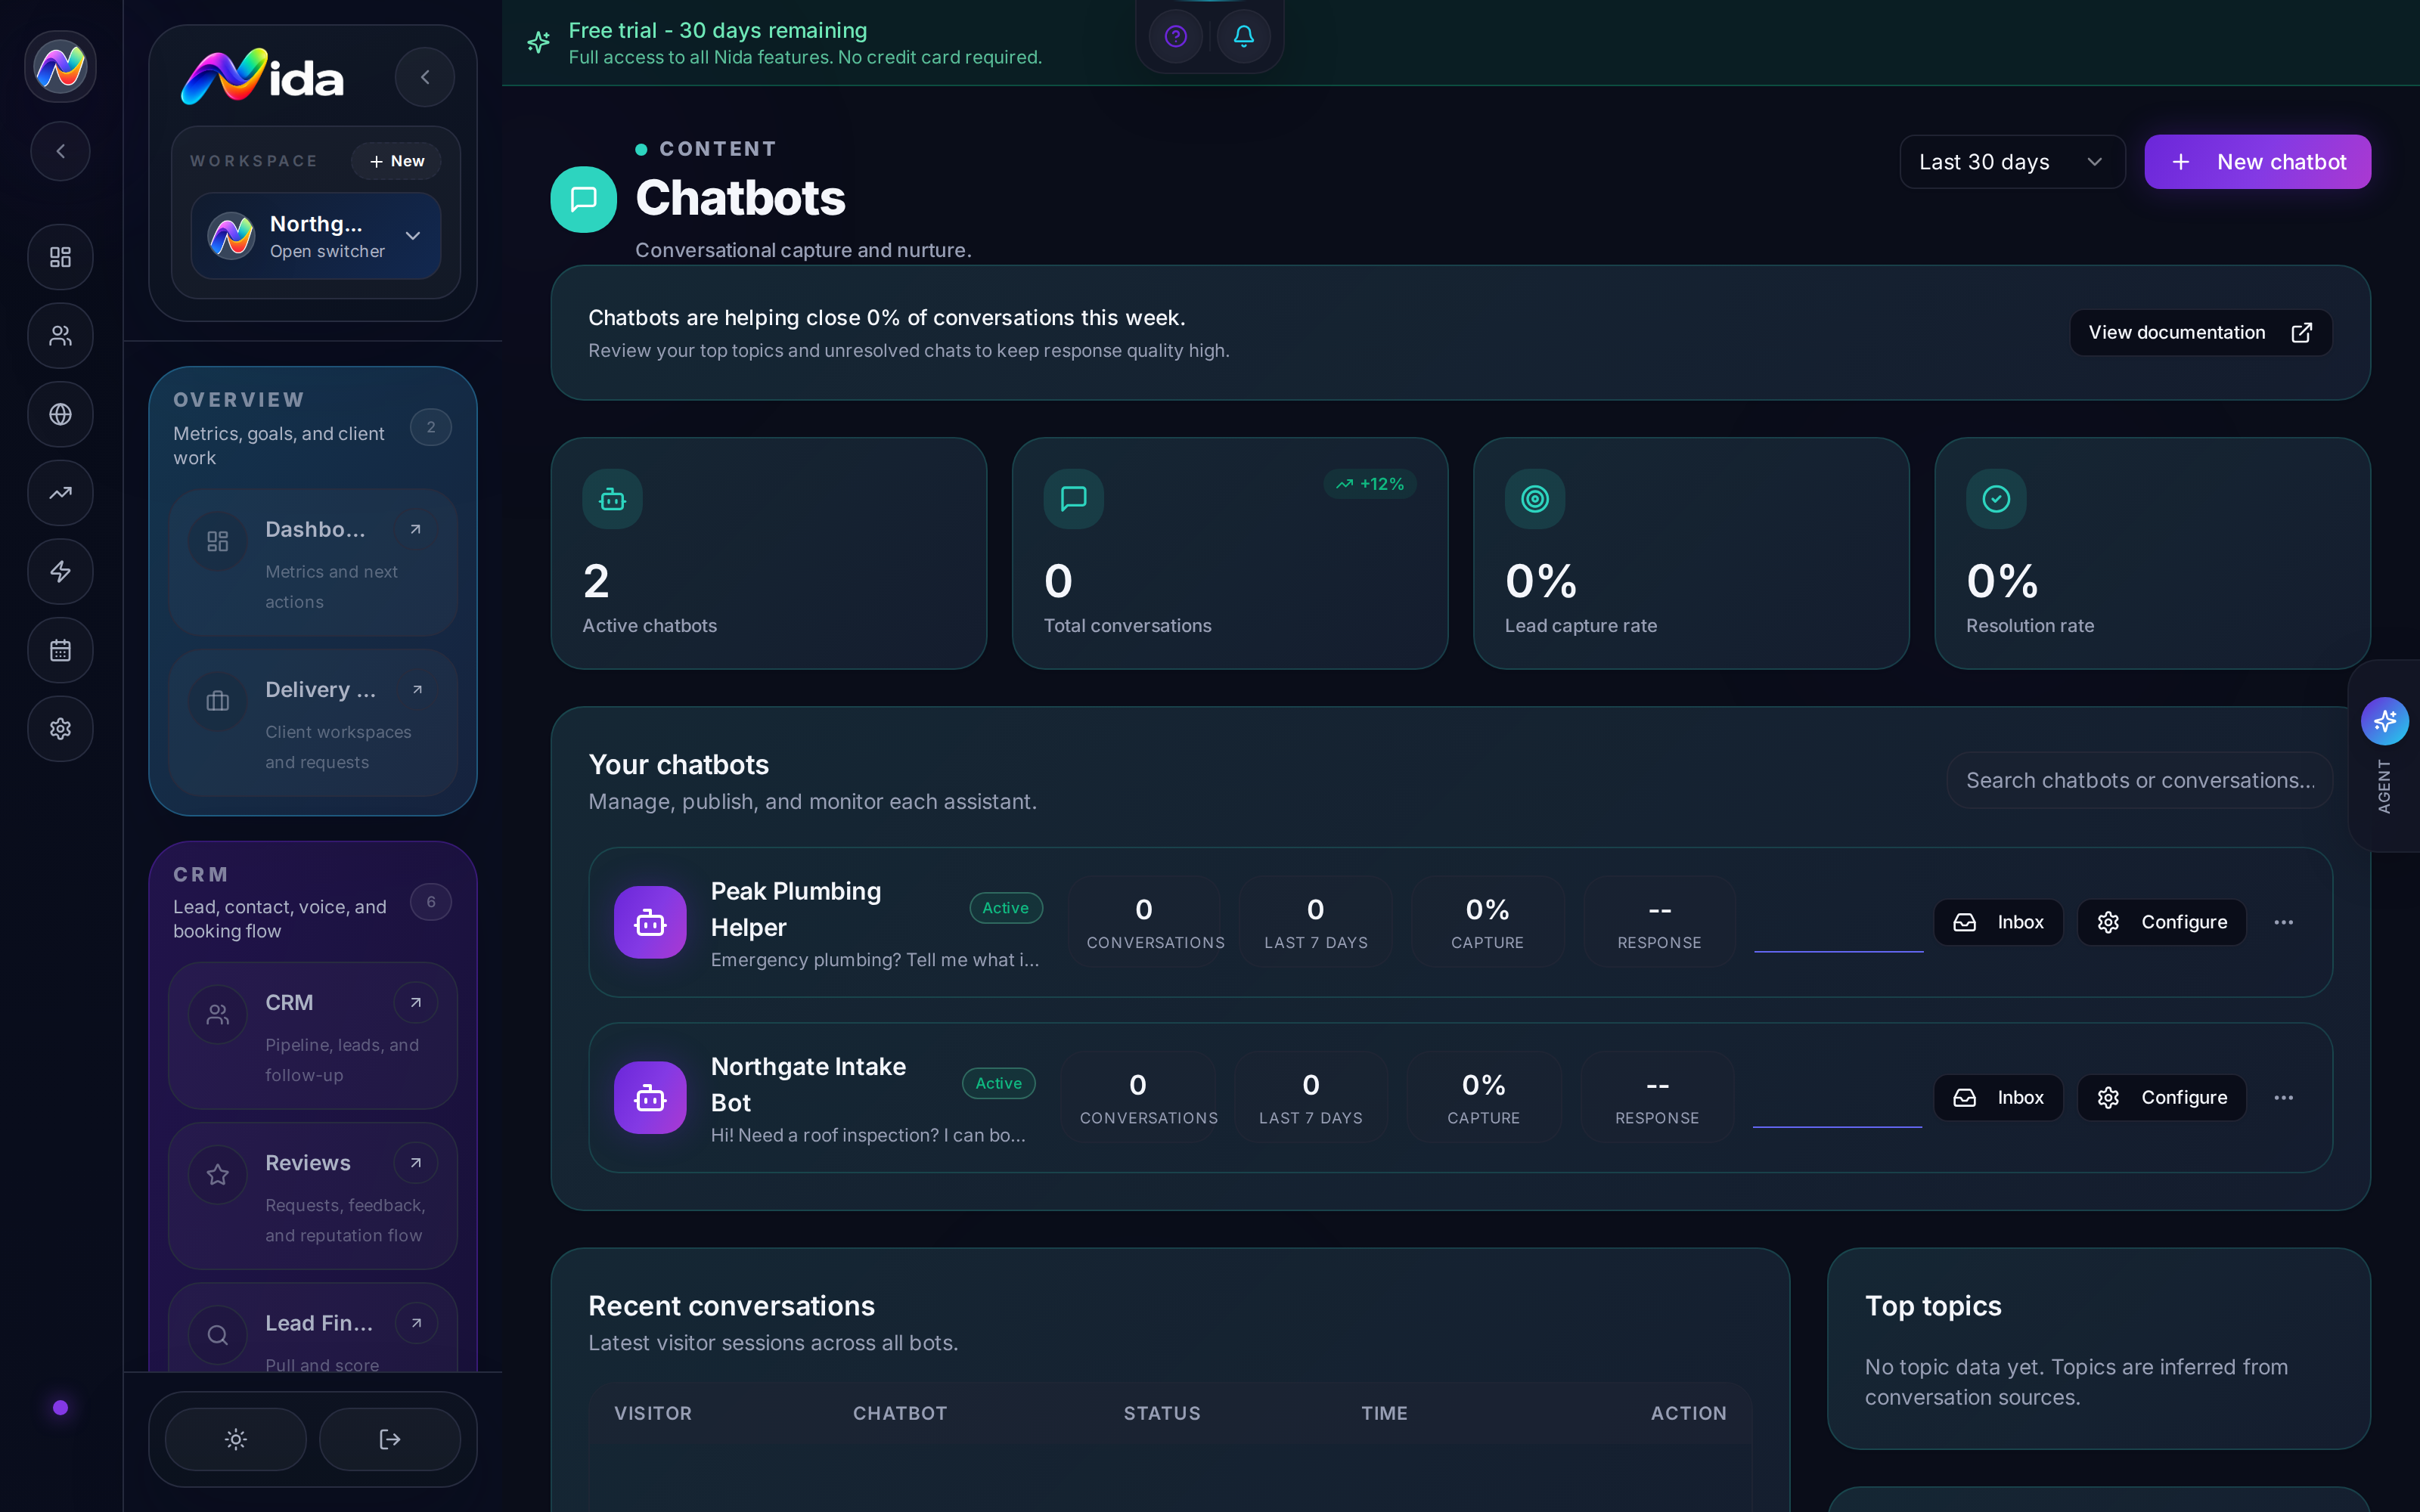Open Lead Finder menu item
Image resolution: width=2420 pixels, height=1512 pixels.
313,1328
